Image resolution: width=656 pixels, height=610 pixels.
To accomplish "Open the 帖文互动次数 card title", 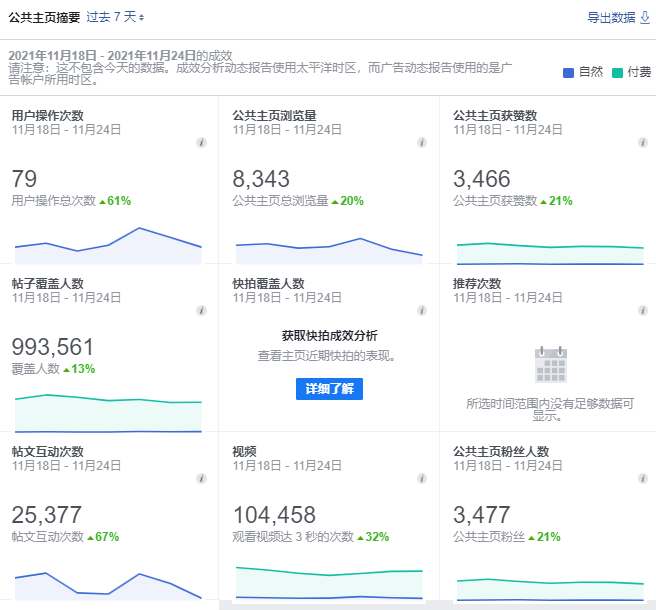I will click(48, 451).
